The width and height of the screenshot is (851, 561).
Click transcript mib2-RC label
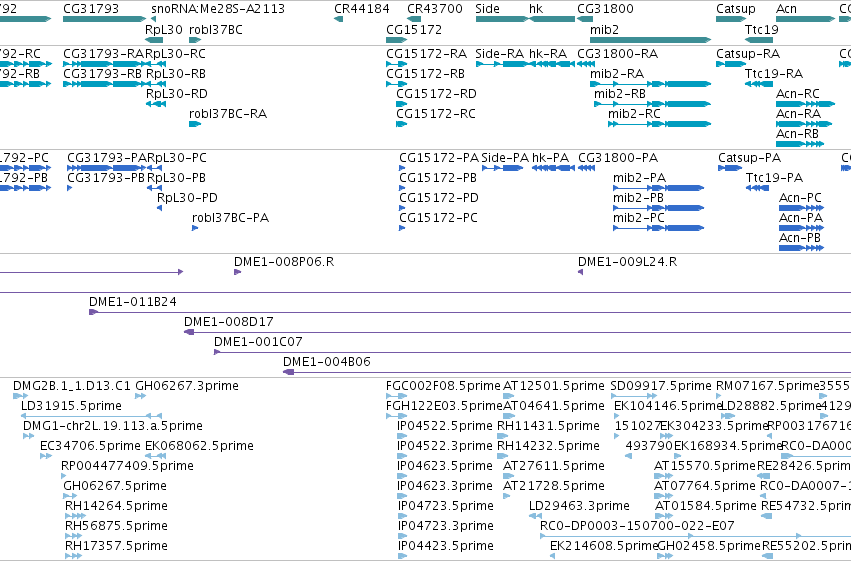tap(634, 114)
